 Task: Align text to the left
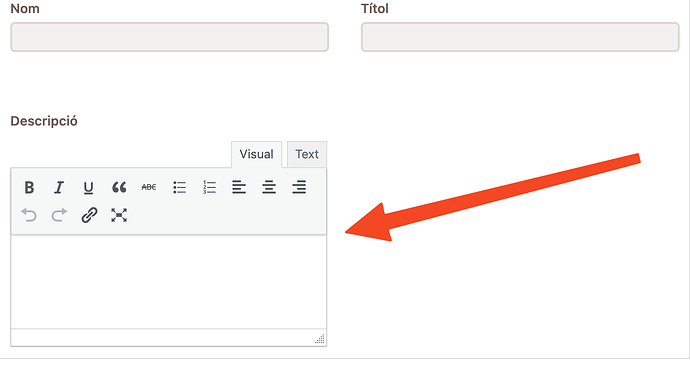(x=239, y=188)
